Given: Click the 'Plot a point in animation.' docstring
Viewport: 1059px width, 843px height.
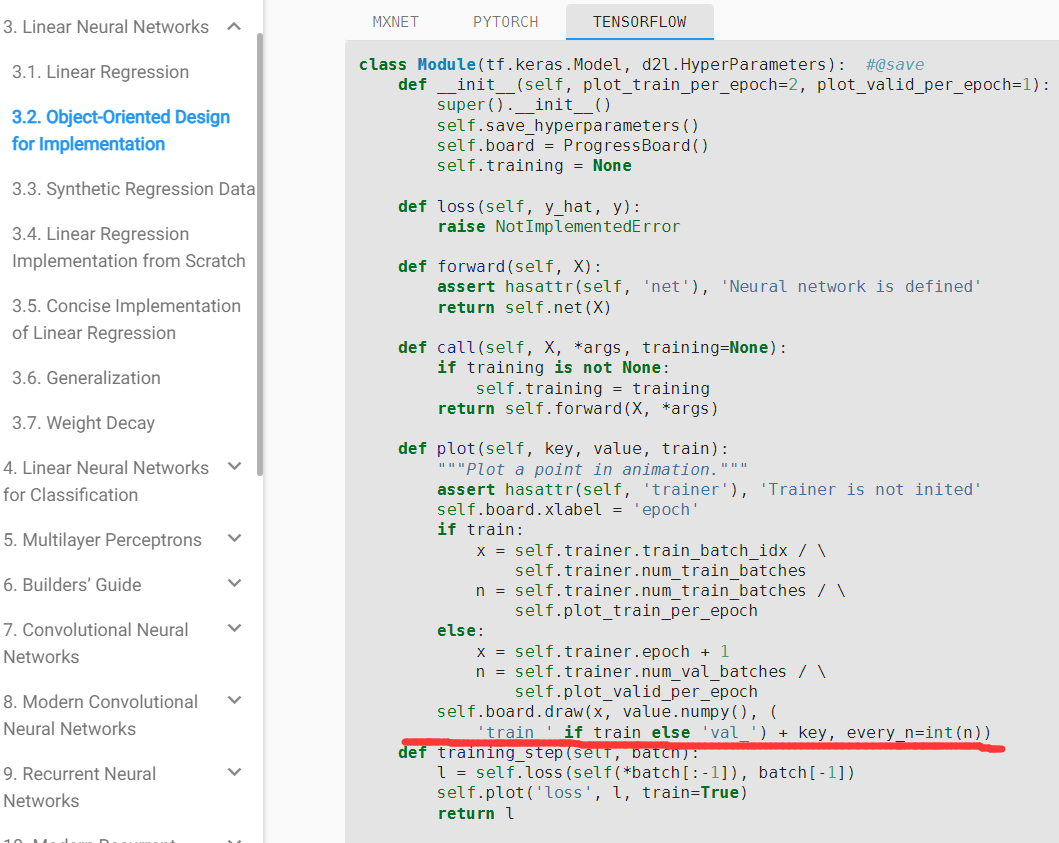Looking at the screenshot, I should 592,469.
